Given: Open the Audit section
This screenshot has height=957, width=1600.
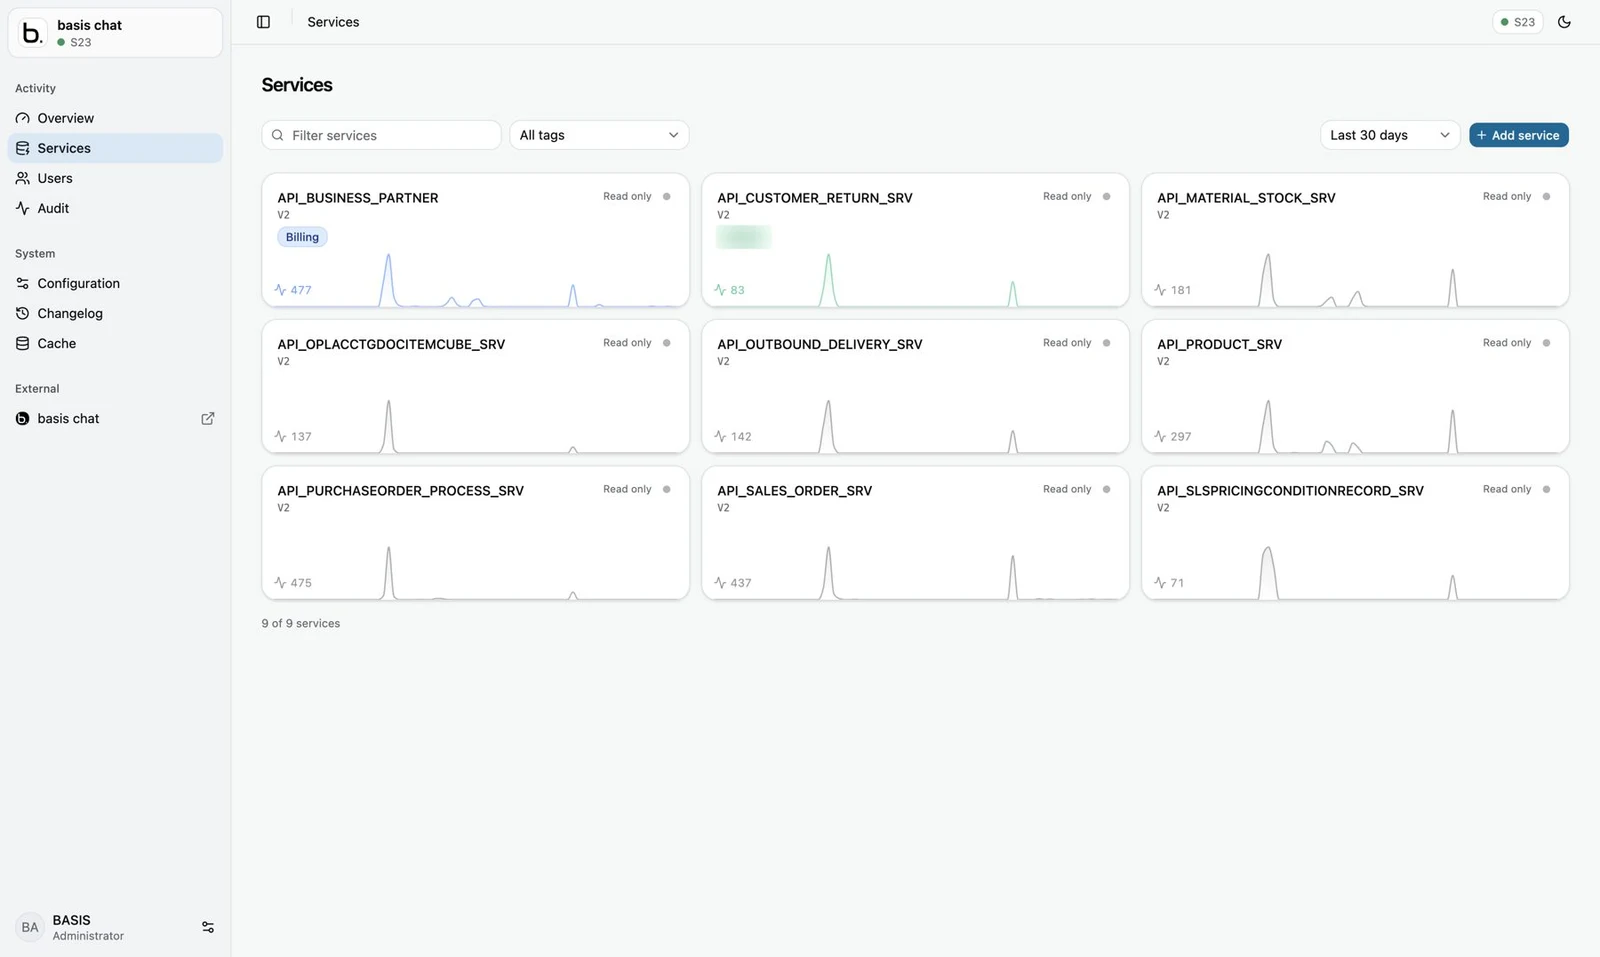Looking at the screenshot, I should click(x=115, y=208).
